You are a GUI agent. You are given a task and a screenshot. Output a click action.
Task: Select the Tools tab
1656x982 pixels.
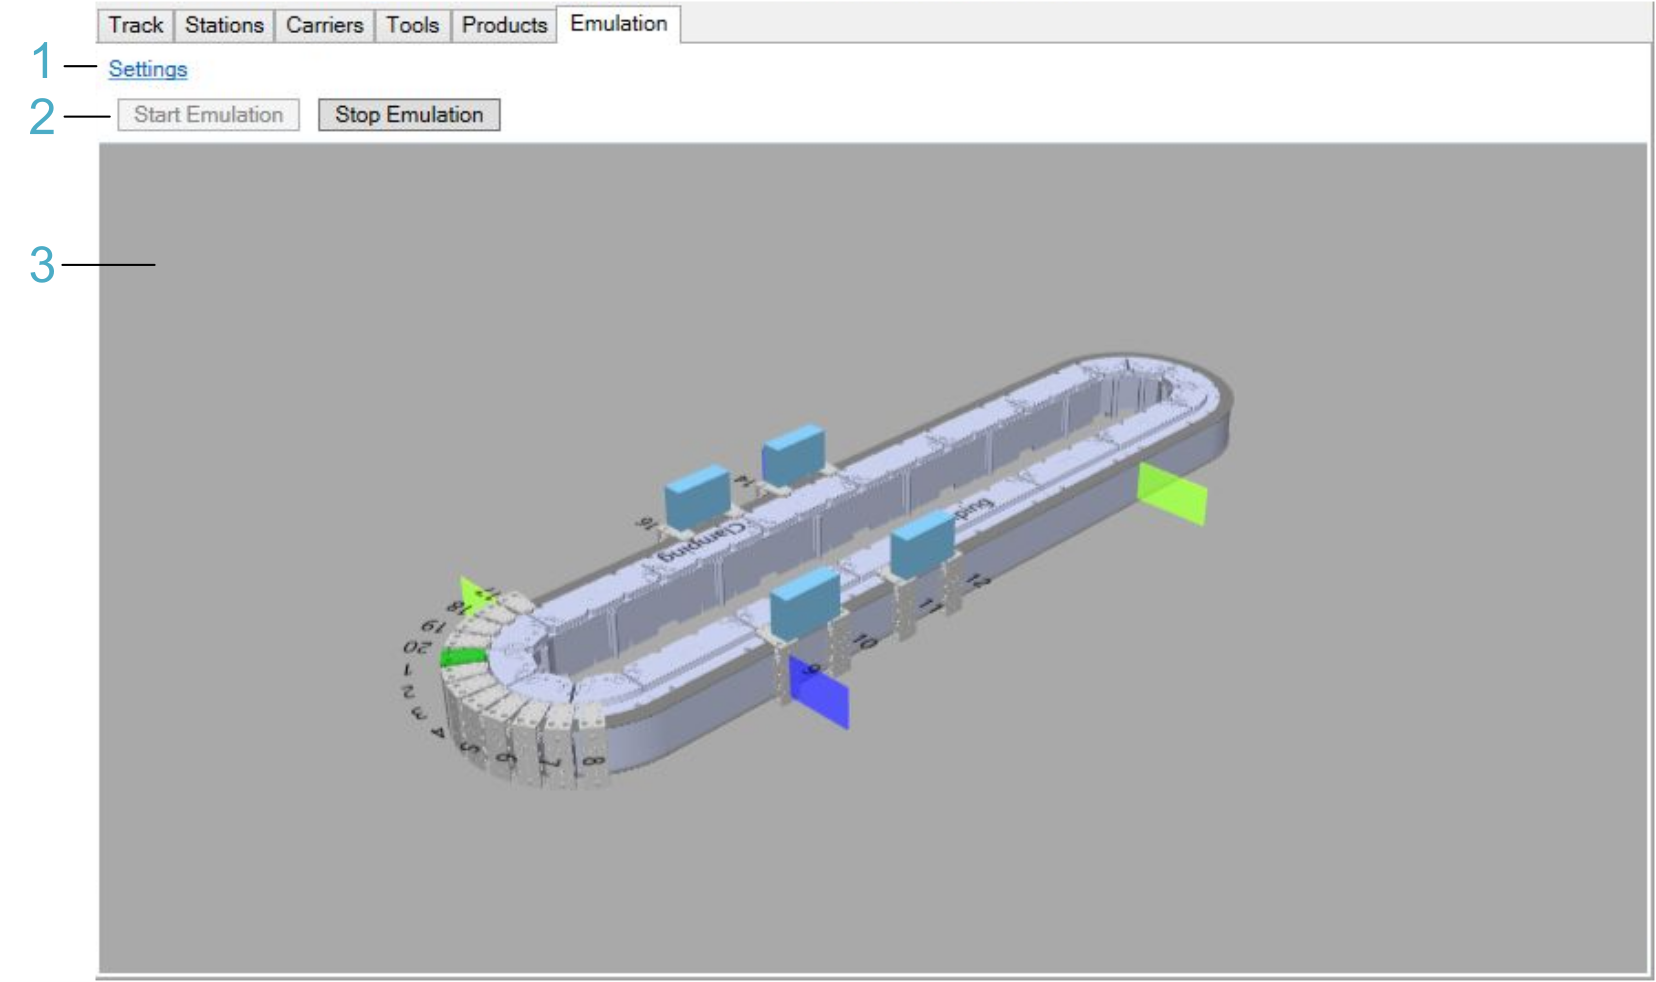(412, 25)
